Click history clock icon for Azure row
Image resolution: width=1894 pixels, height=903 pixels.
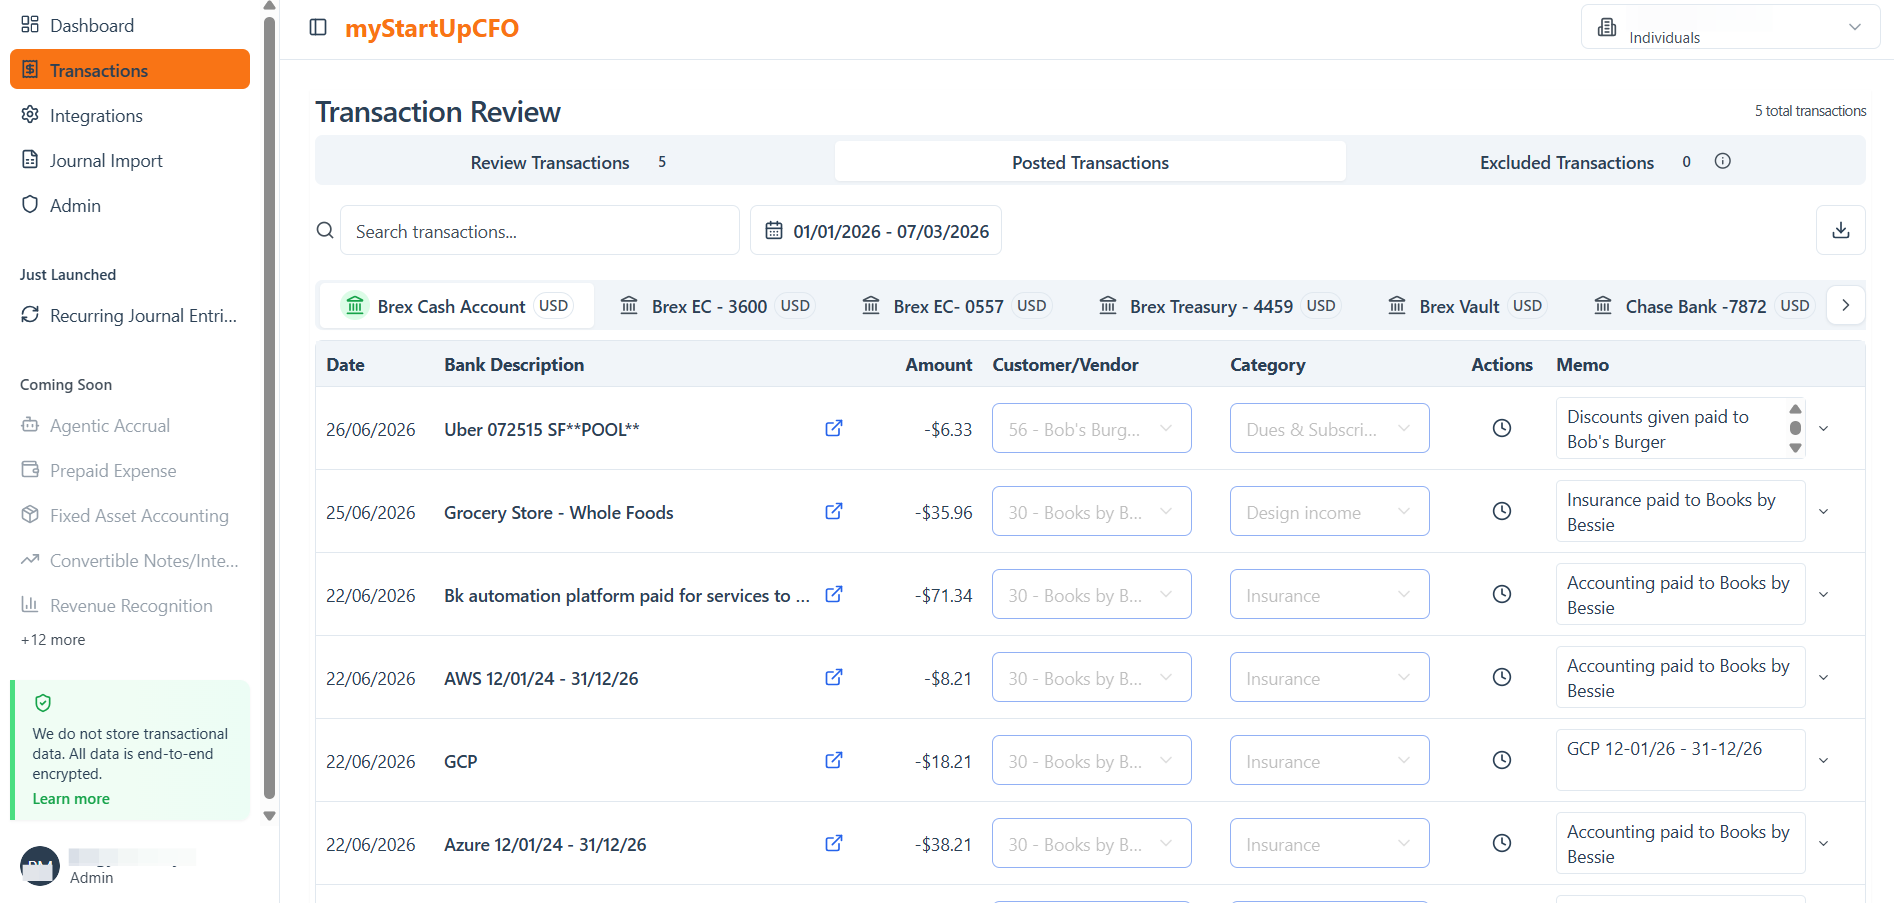click(x=1501, y=843)
